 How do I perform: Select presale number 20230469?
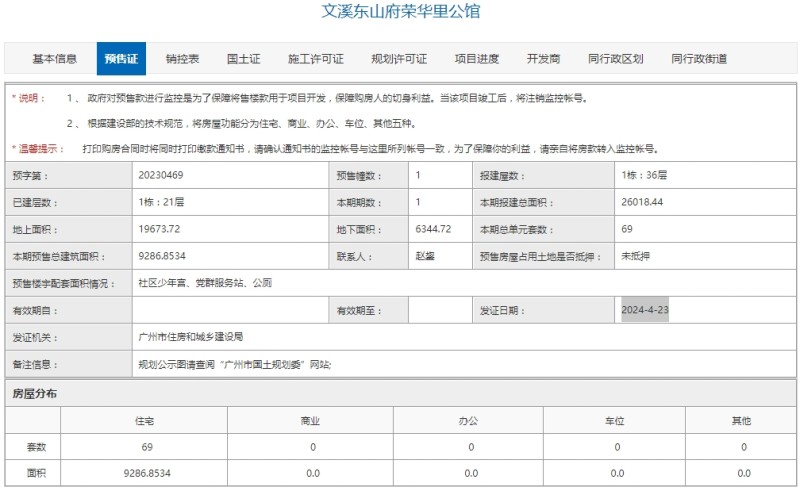click(161, 175)
